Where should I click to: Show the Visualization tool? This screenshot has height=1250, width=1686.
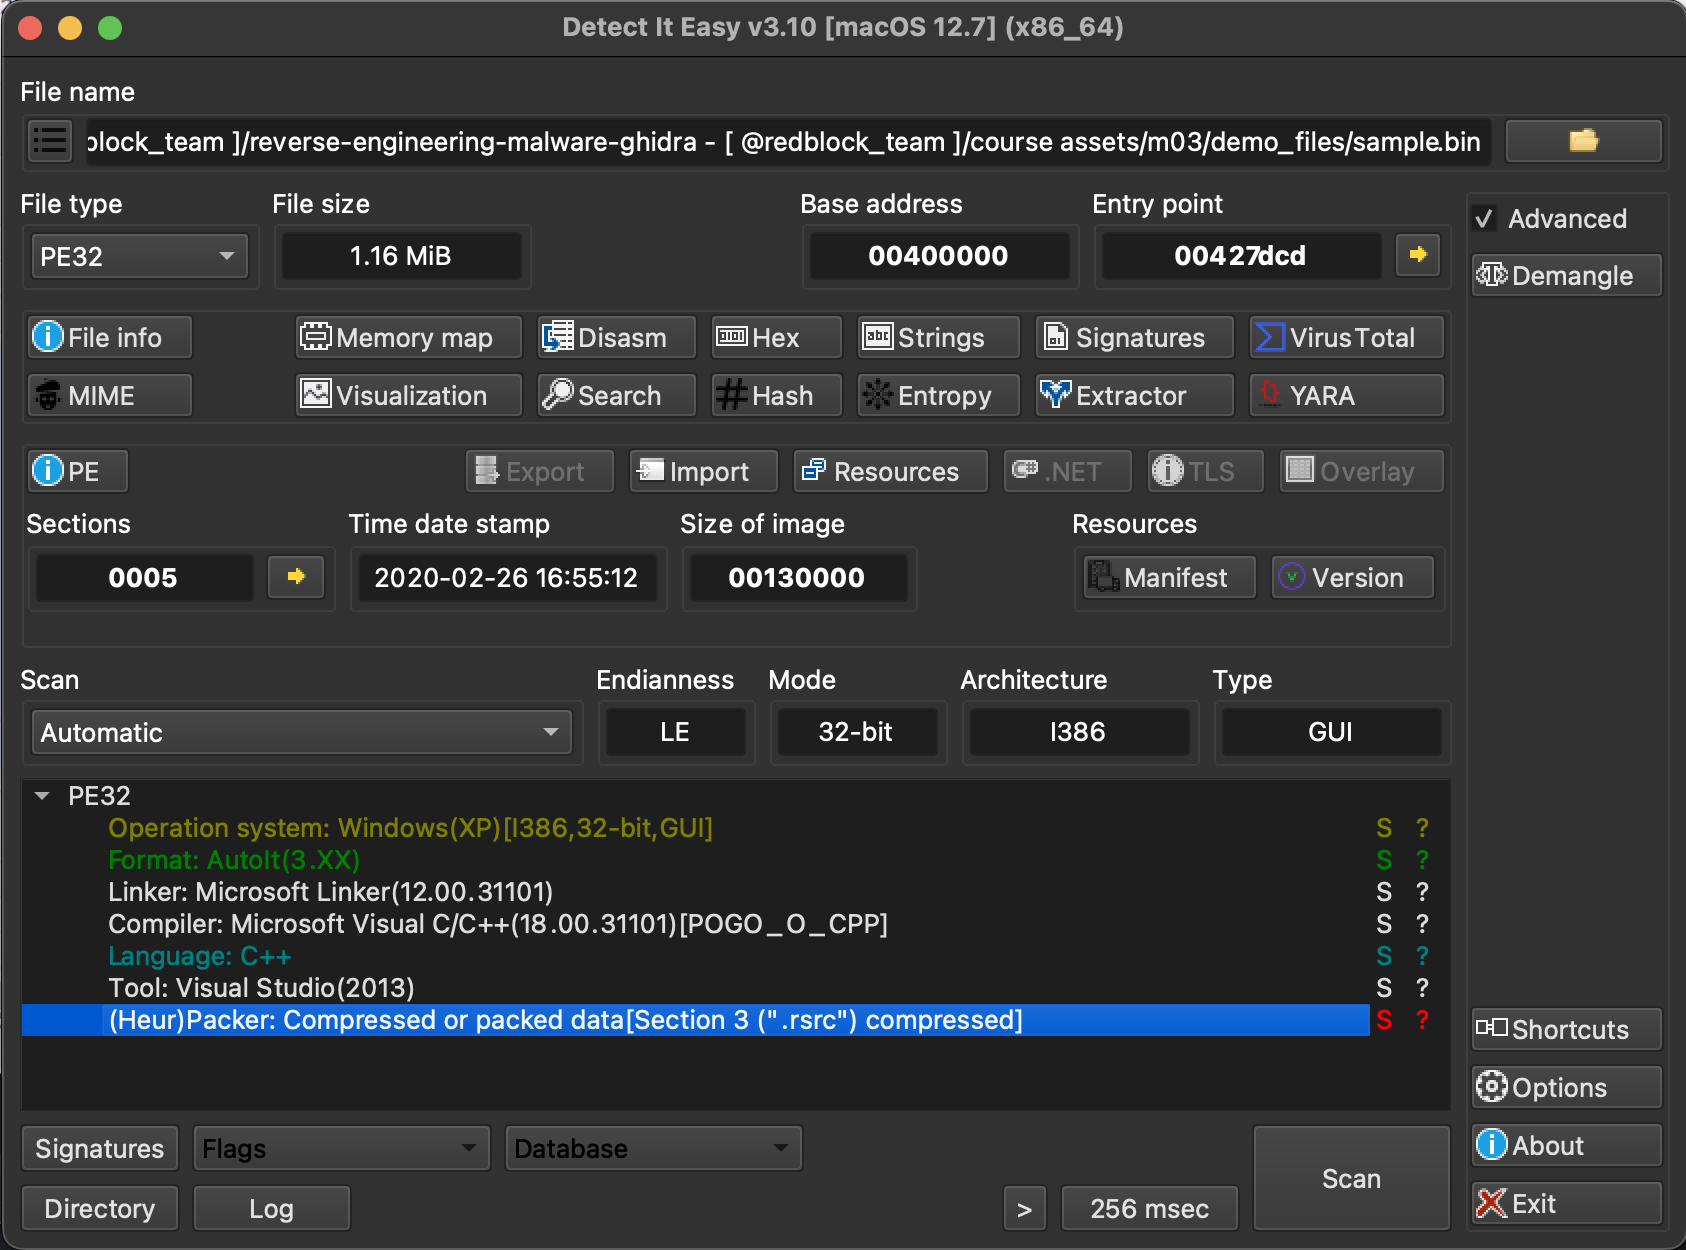pyautogui.click(x=409, y=396)
